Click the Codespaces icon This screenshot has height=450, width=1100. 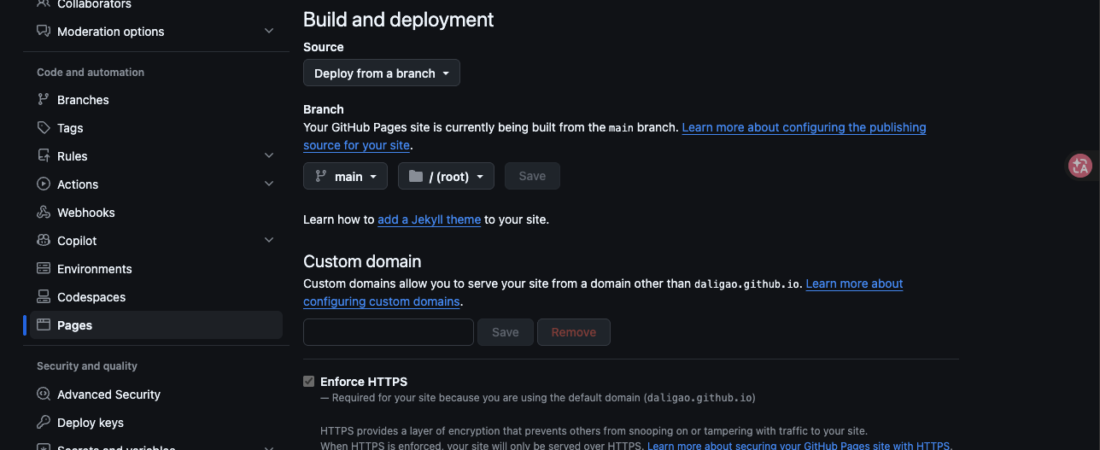pos(43,296)
